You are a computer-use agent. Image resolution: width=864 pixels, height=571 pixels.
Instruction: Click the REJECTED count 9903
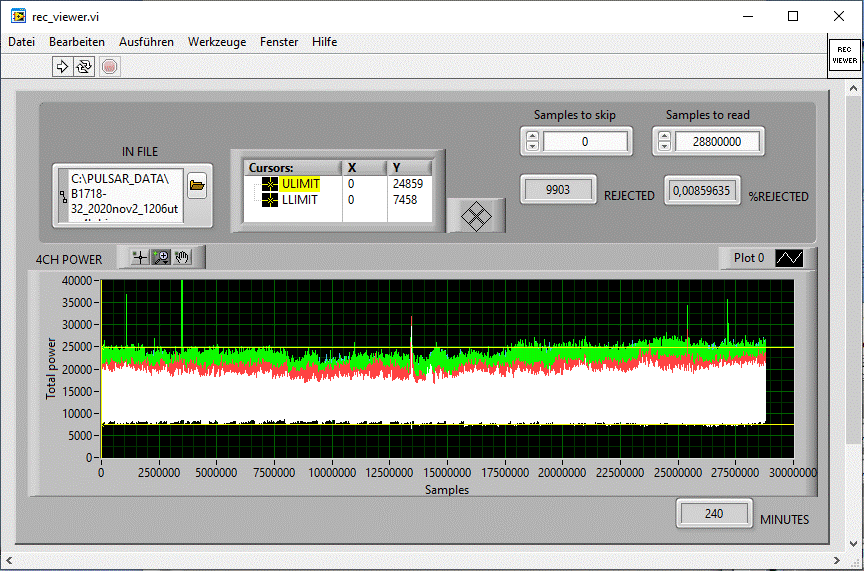point(558,190)
